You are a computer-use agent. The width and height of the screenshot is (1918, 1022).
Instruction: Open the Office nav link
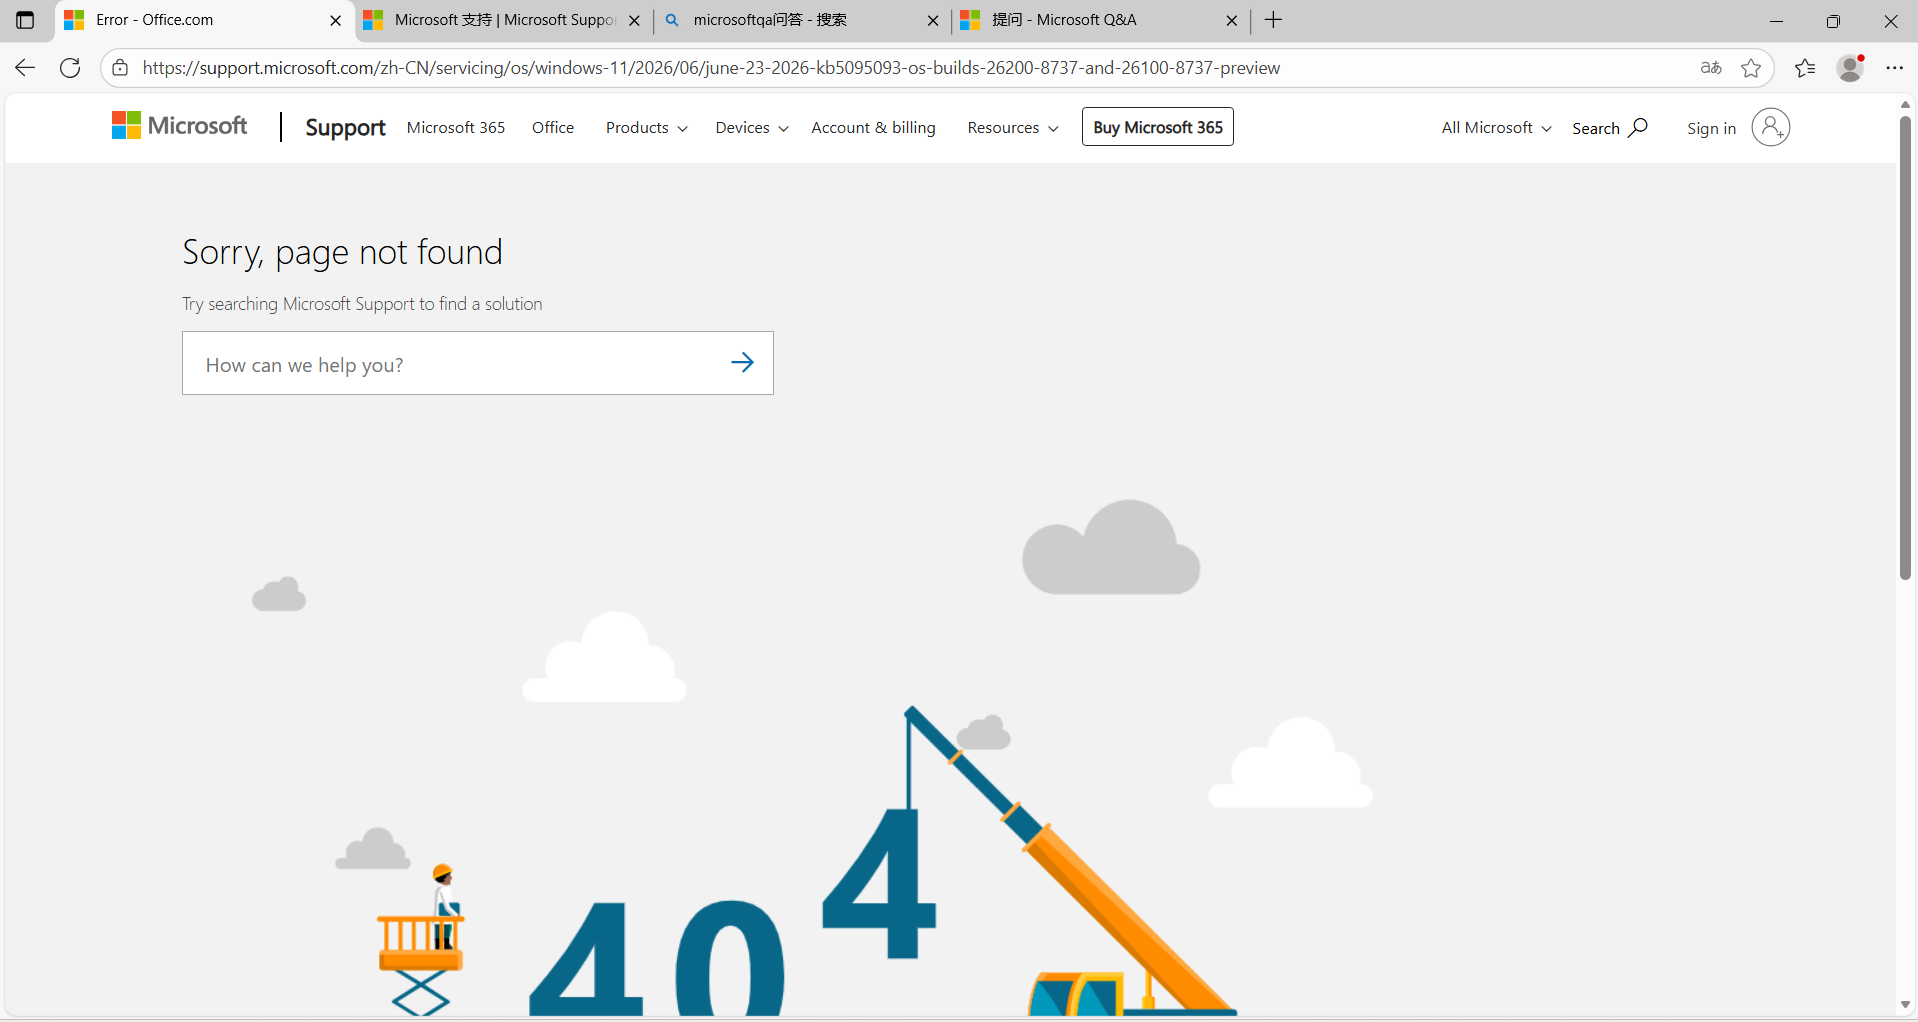(553, 128)
